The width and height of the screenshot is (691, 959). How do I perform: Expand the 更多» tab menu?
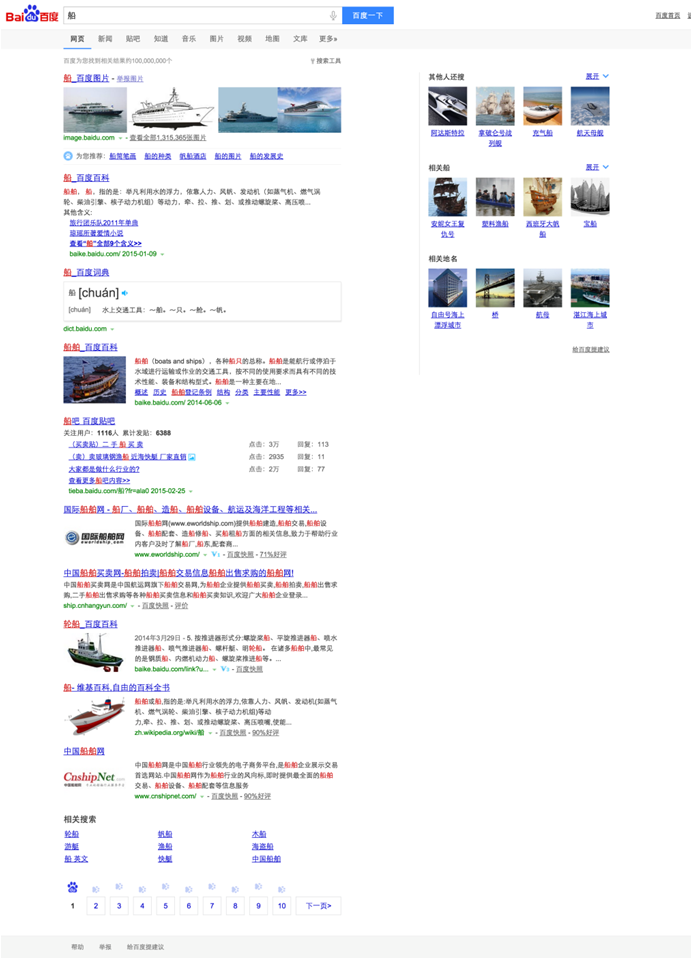pyautogui.click(x=328, y=39)
